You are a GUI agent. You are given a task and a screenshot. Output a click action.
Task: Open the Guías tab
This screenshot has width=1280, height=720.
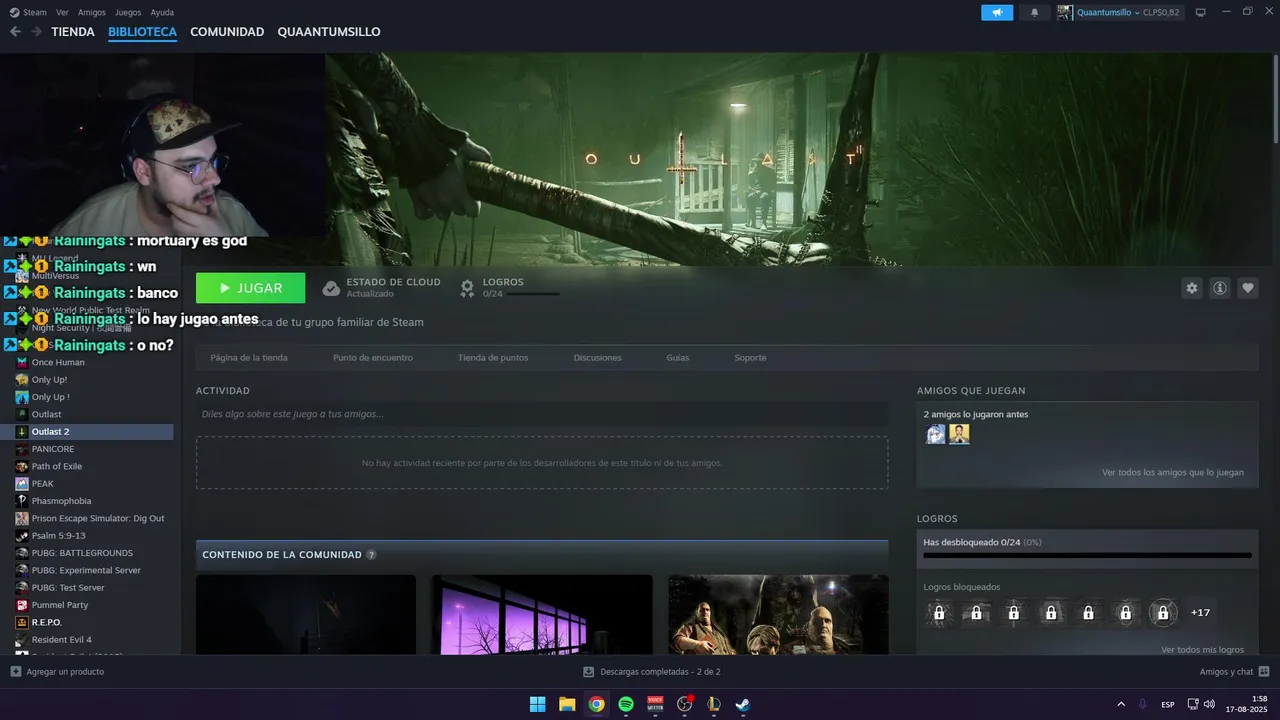pyautogui.click(x=678, y=358)
